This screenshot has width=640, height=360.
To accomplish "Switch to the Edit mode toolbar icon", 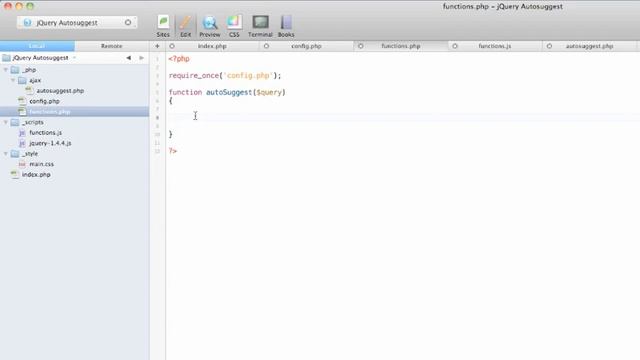I will (185, 27).
